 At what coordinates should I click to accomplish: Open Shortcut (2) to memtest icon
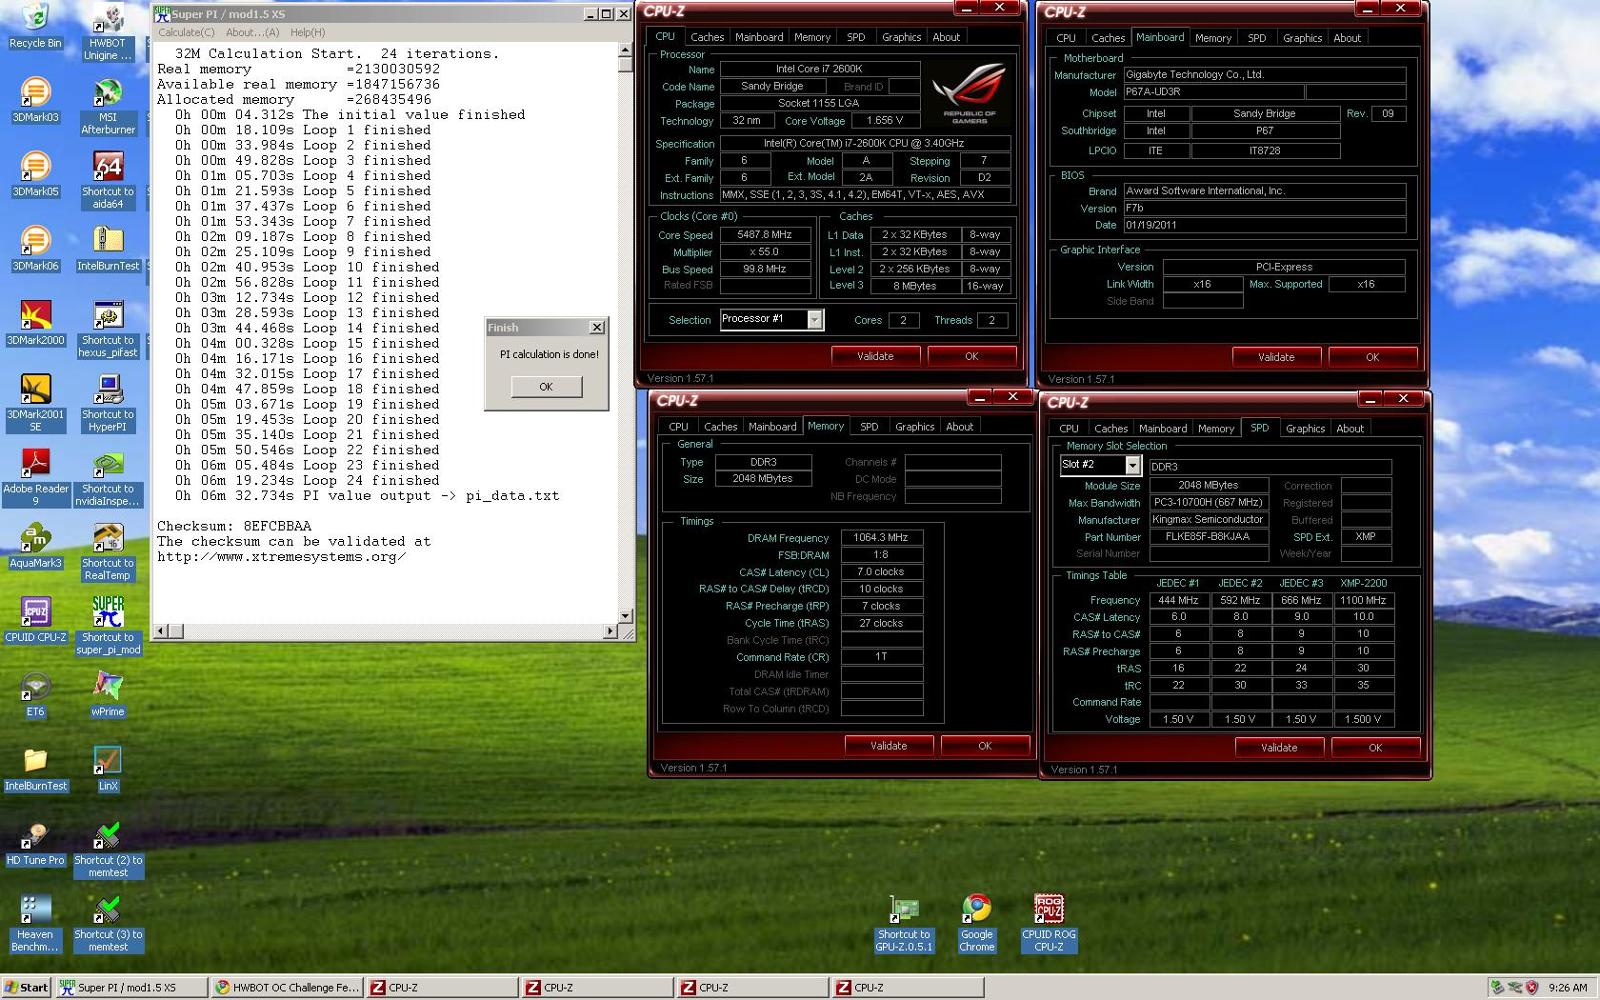[x=108, y=850]
